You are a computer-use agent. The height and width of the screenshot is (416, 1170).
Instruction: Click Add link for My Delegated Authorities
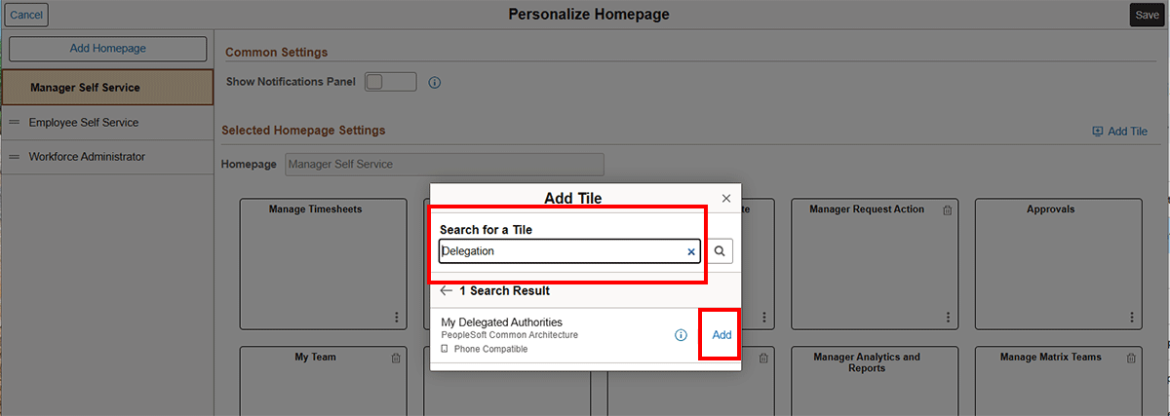(721, 335)
